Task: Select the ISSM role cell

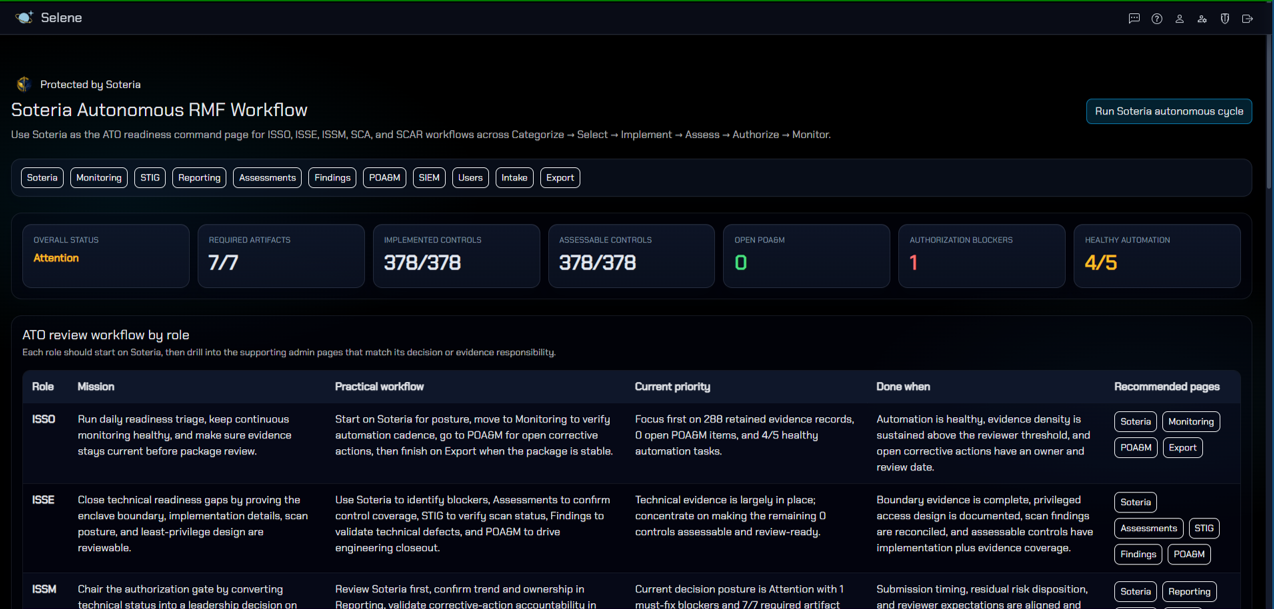Action: pyautogui.click(x=44, y=590)
